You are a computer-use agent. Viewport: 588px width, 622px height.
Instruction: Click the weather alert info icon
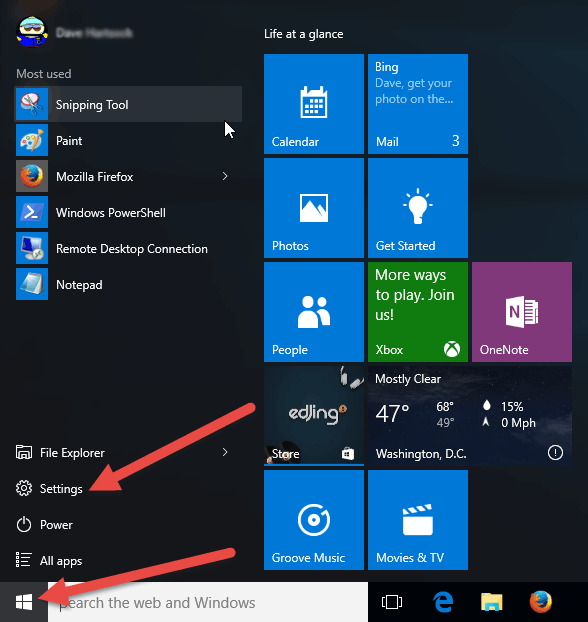pyautogui.click(x=555, y=453)
